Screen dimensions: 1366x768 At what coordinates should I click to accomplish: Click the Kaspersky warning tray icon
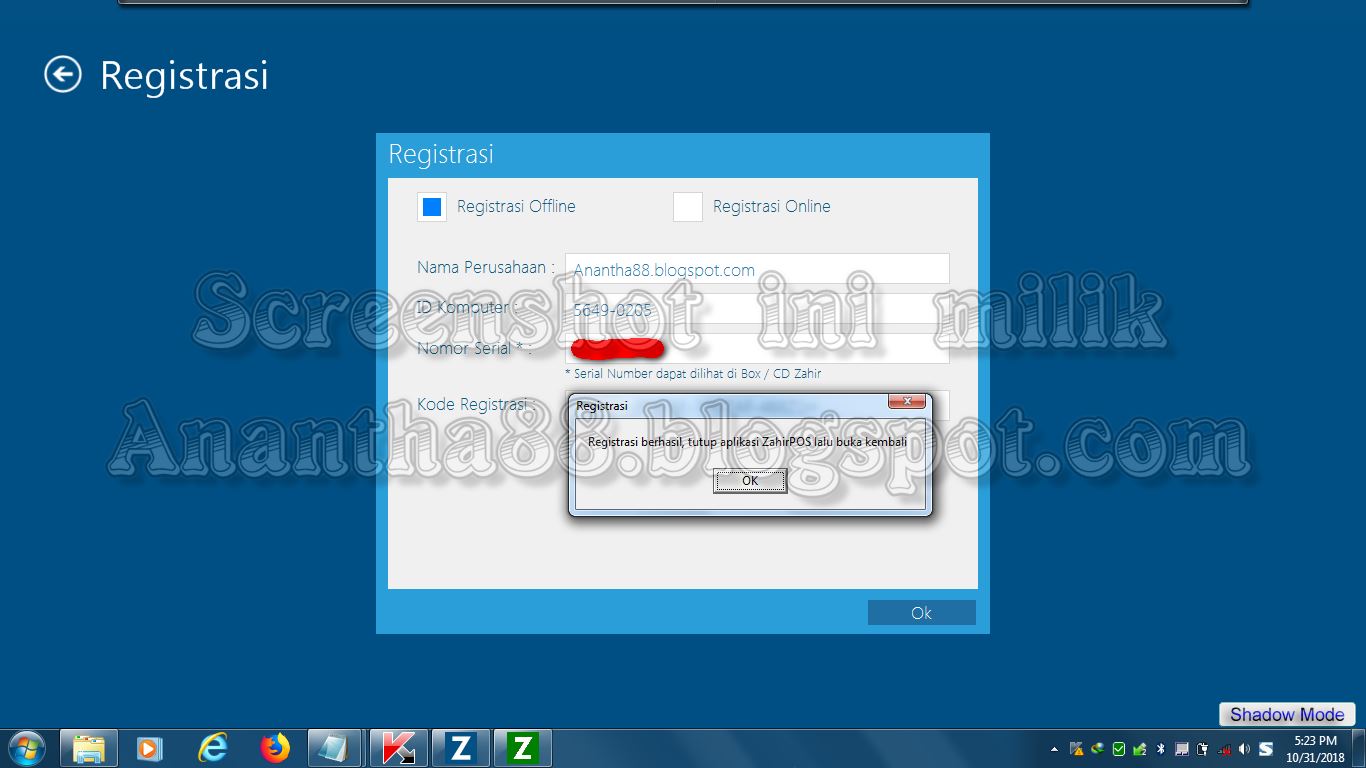(1077, 749)
